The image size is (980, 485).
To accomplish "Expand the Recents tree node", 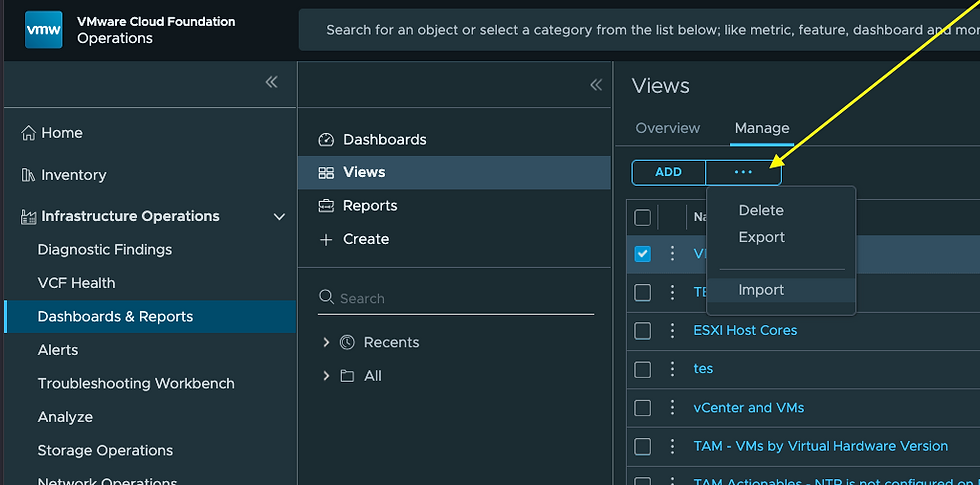I will tap(326, 343).
